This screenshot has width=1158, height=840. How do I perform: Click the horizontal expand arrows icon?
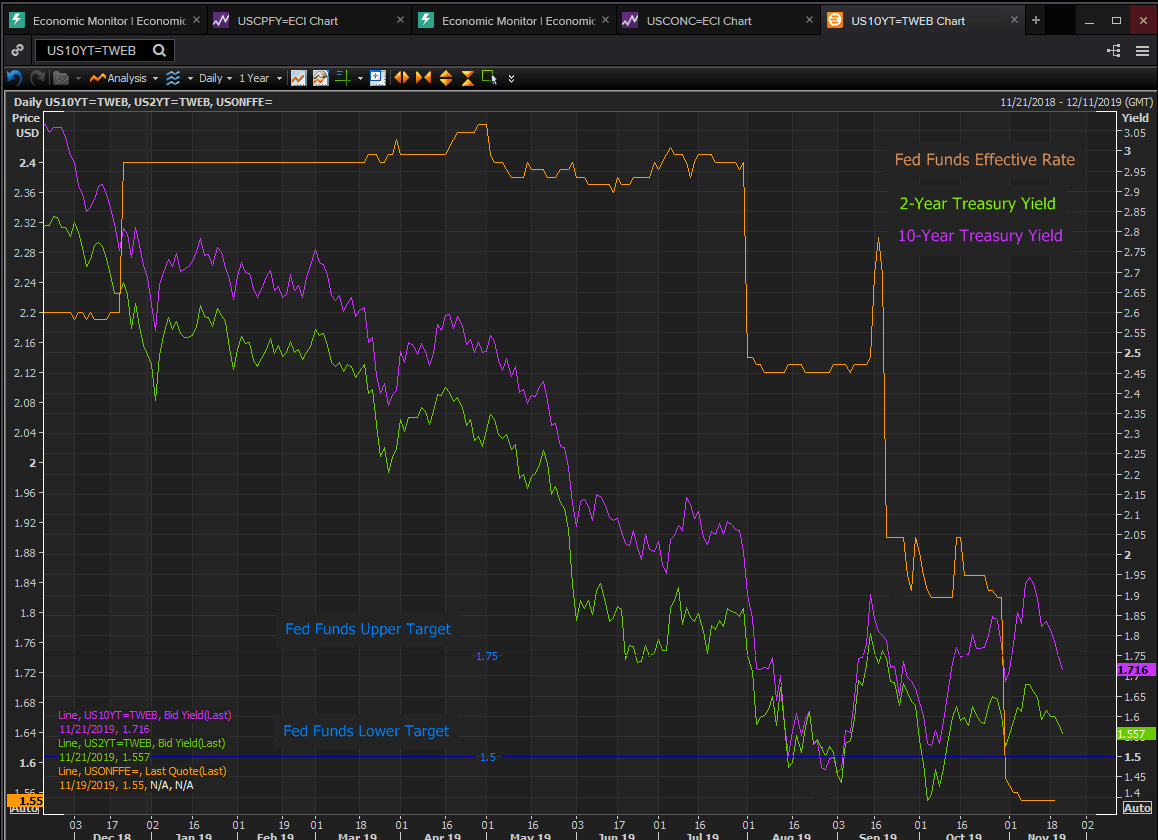coord(401,78)
